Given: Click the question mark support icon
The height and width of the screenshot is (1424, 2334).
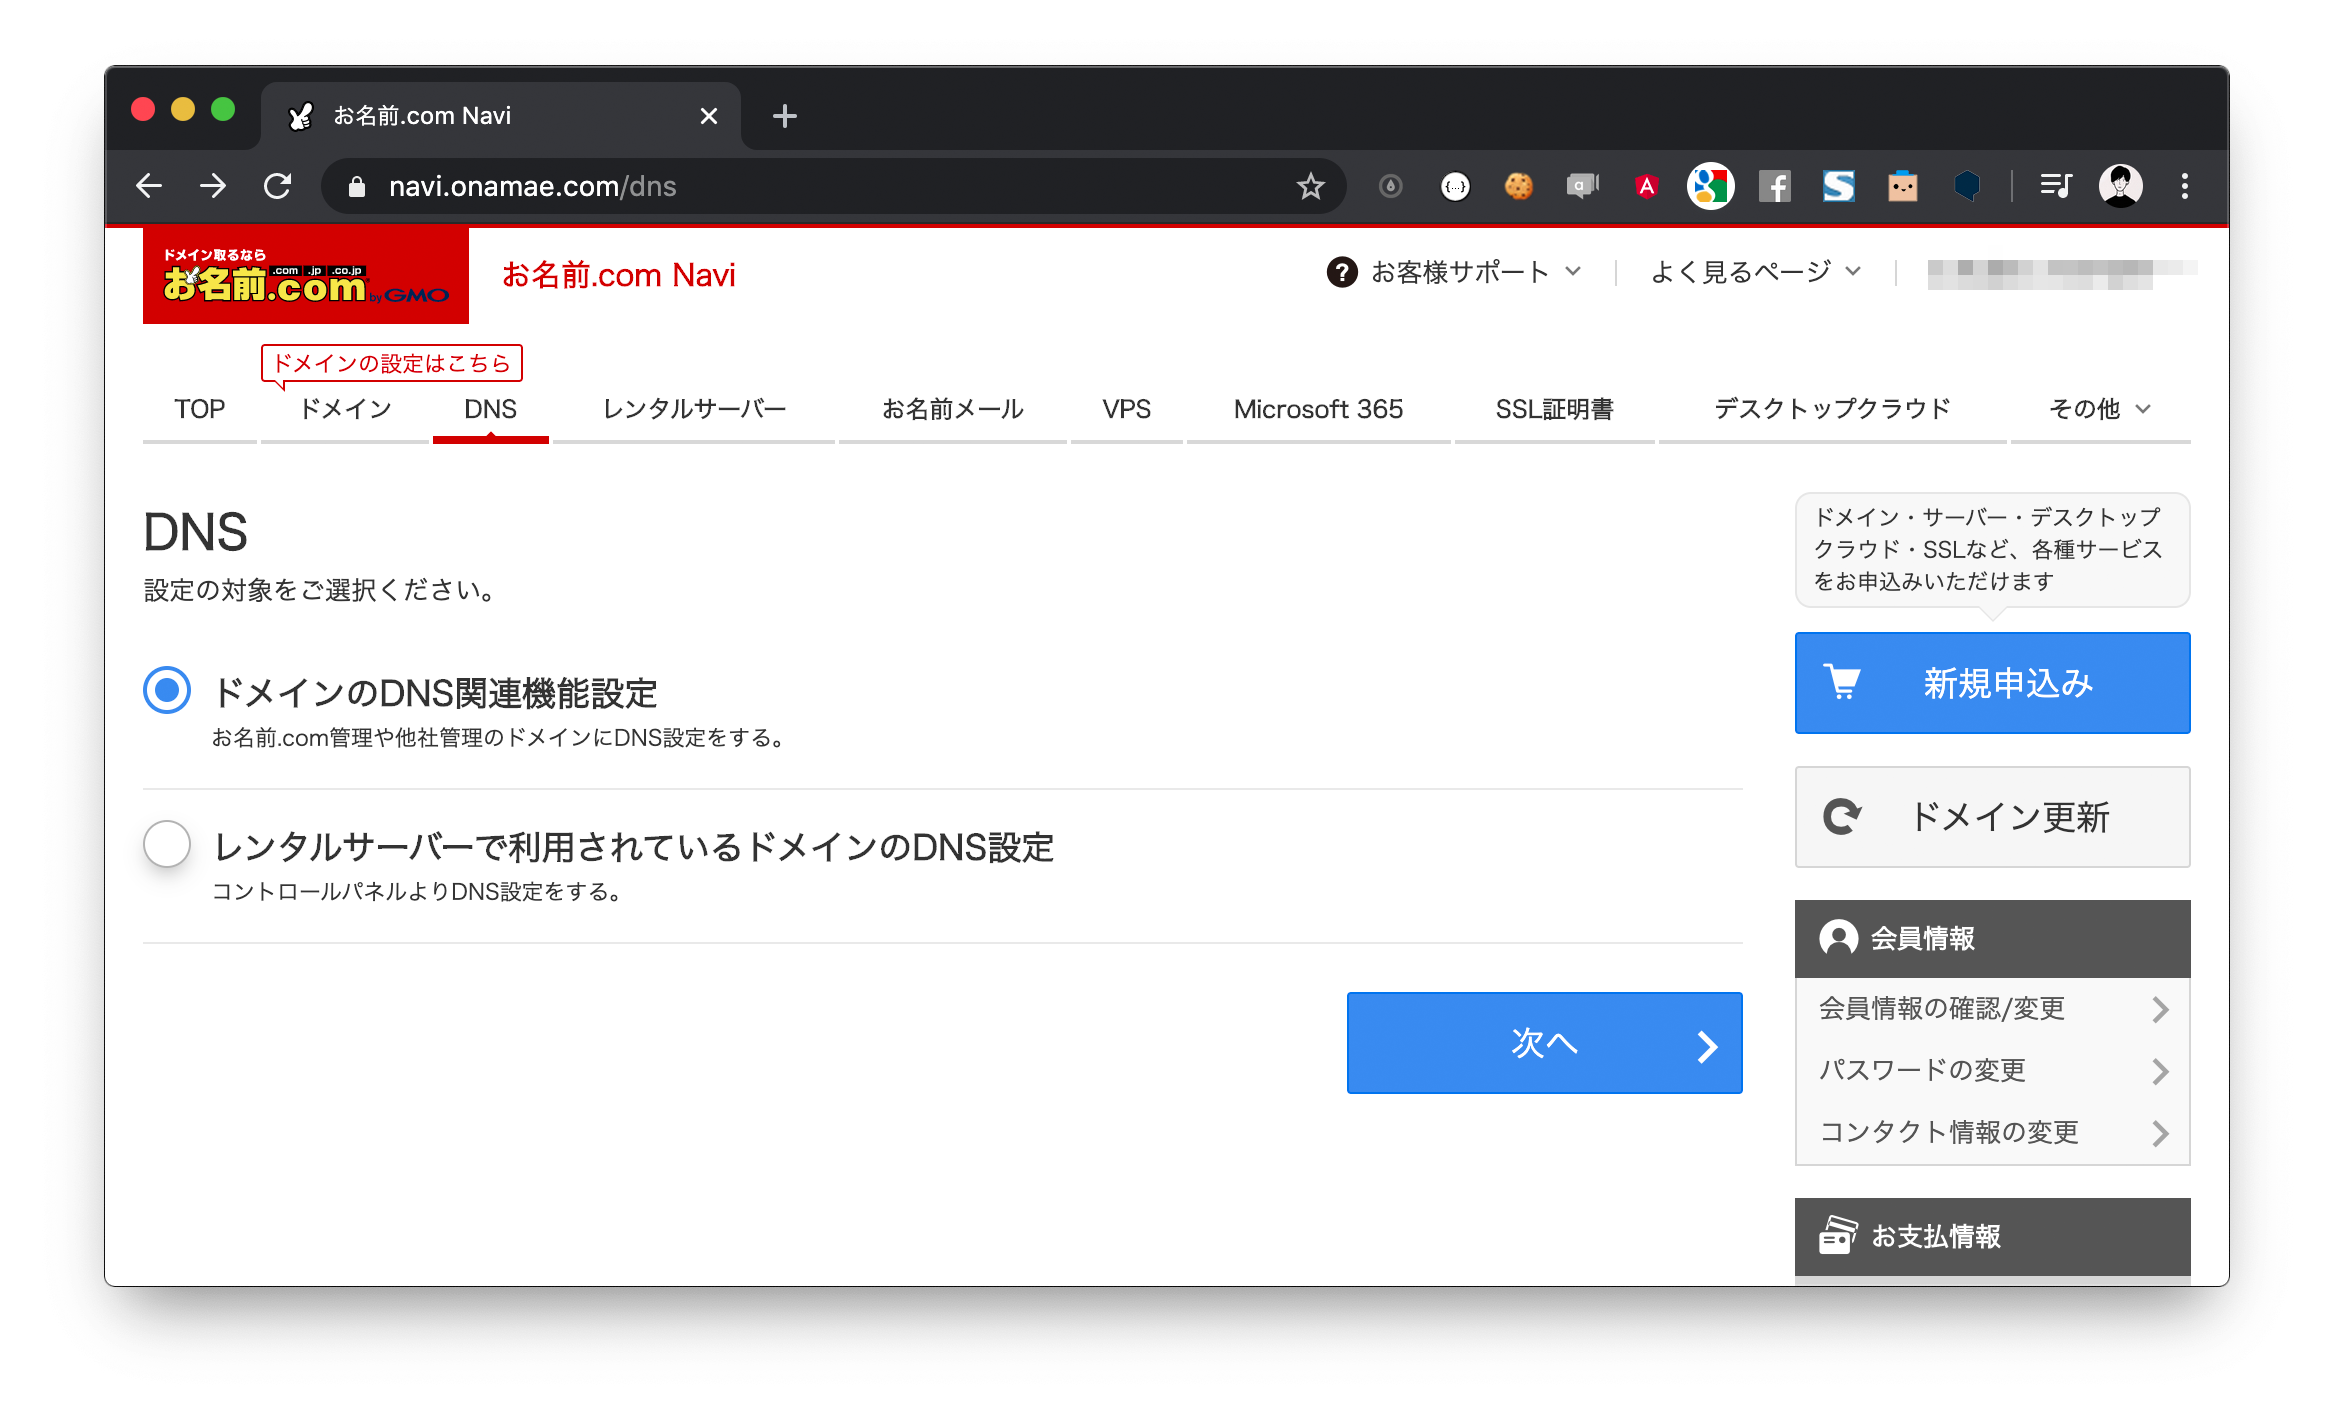Looking at the screenshot, I should click(1342, 272).
